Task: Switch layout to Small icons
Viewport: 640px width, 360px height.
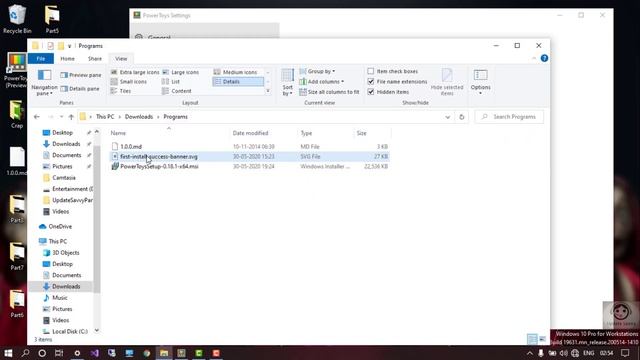Action: 129,82
